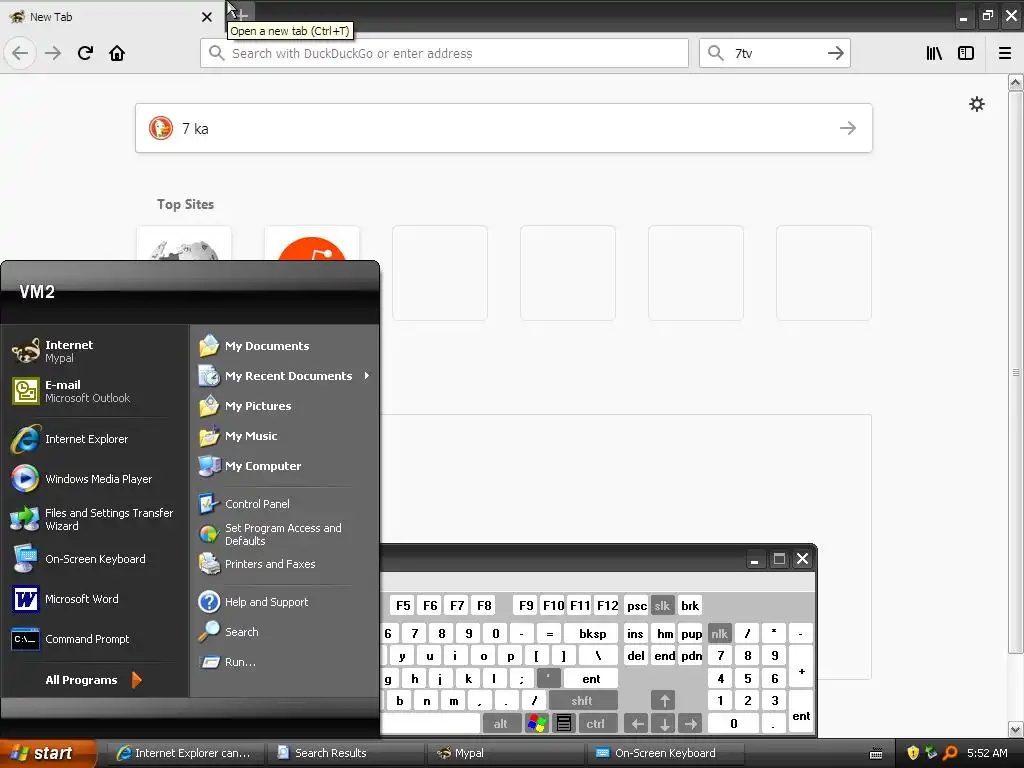Image resolution: width=1024 pixels, height=768 pixels.
Task: Open new tab page settings gear
Action: click(976, 104)
